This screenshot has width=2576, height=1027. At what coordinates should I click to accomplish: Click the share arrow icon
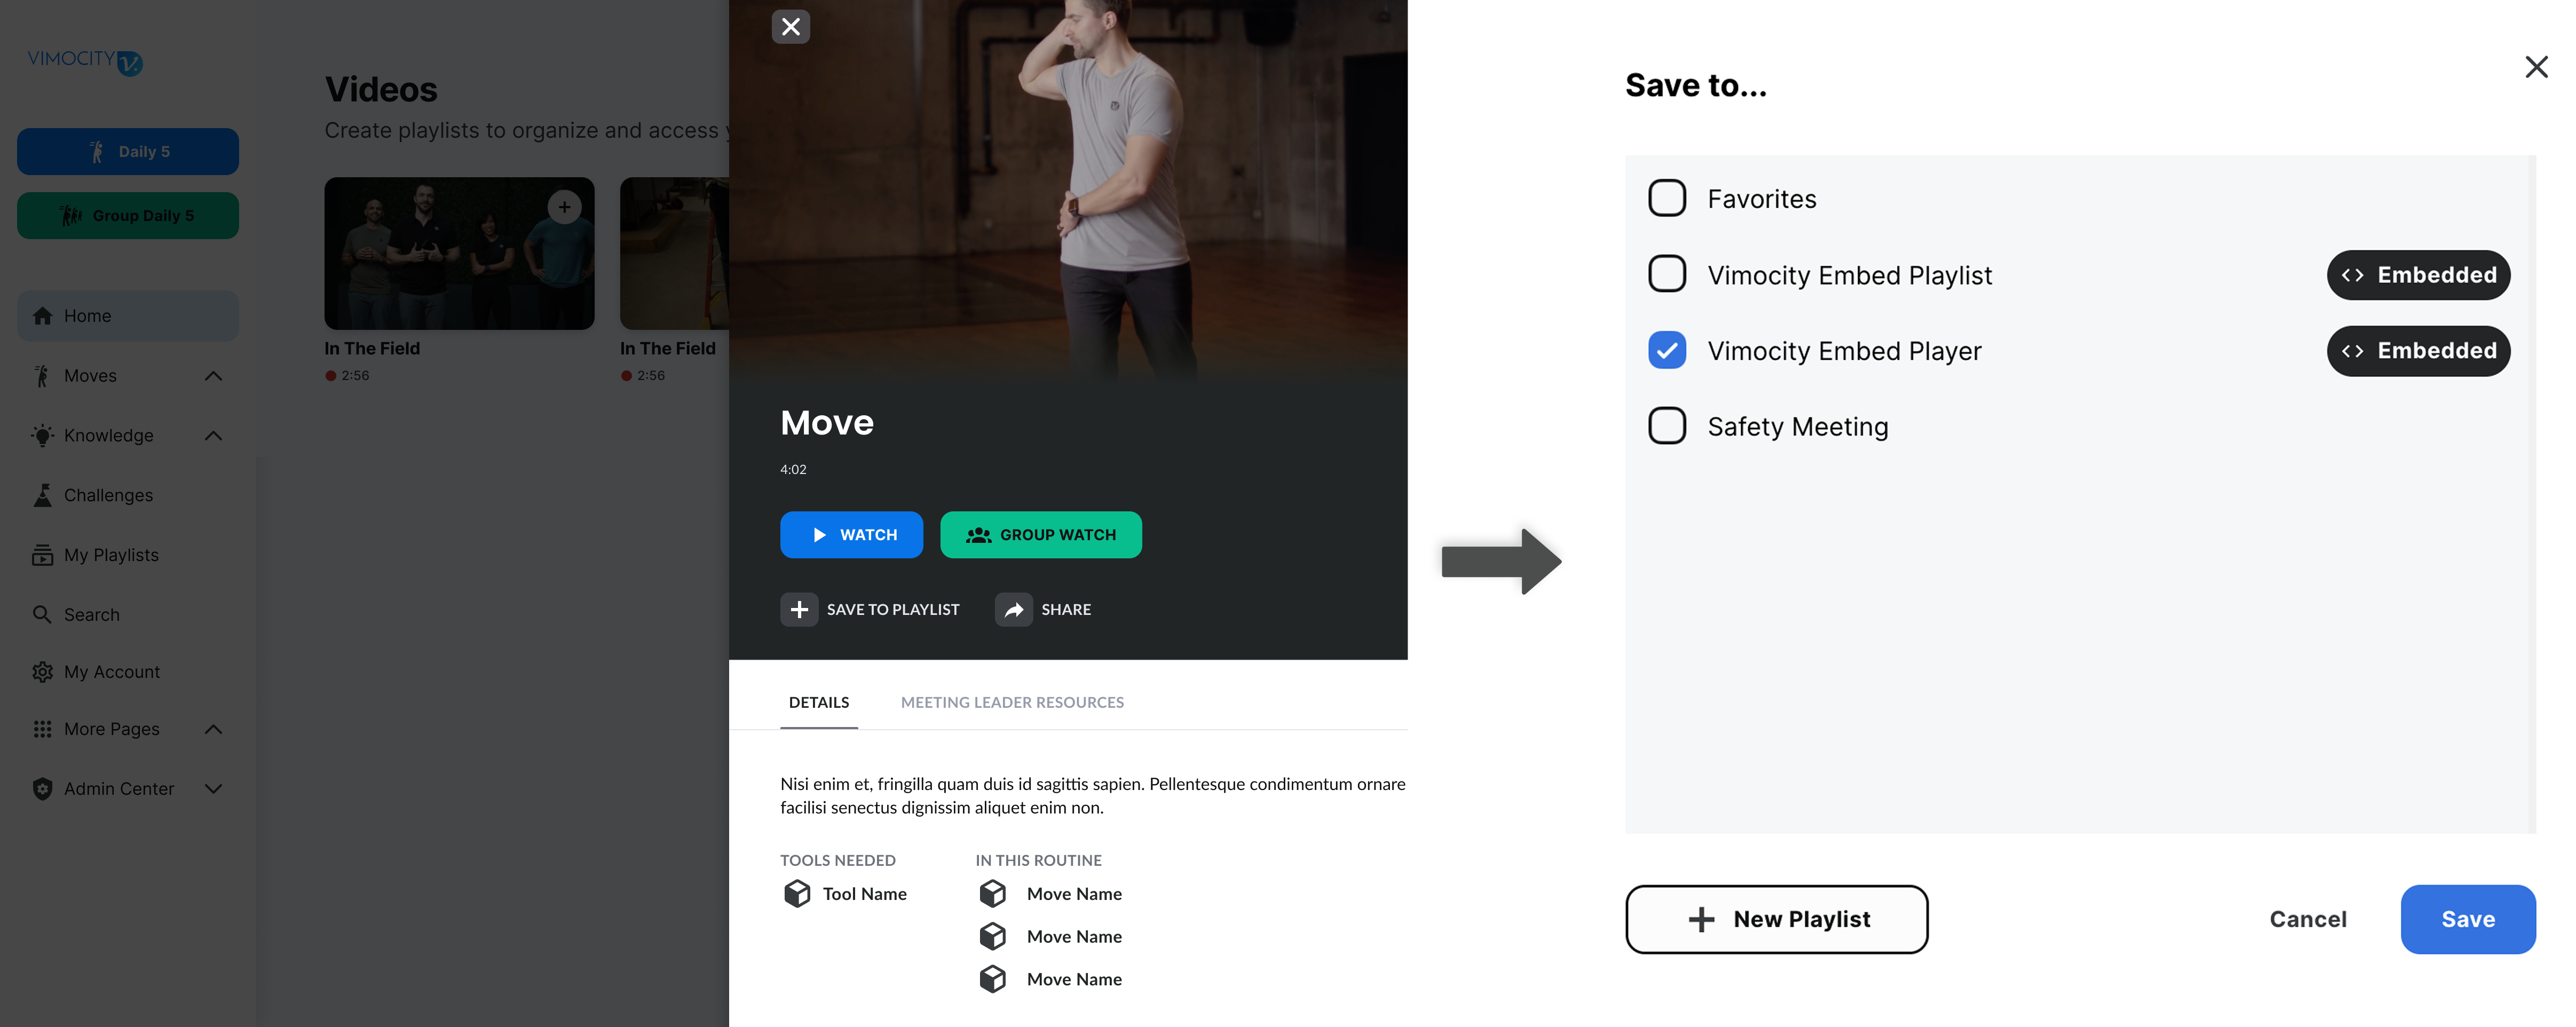click(1013, 609)
